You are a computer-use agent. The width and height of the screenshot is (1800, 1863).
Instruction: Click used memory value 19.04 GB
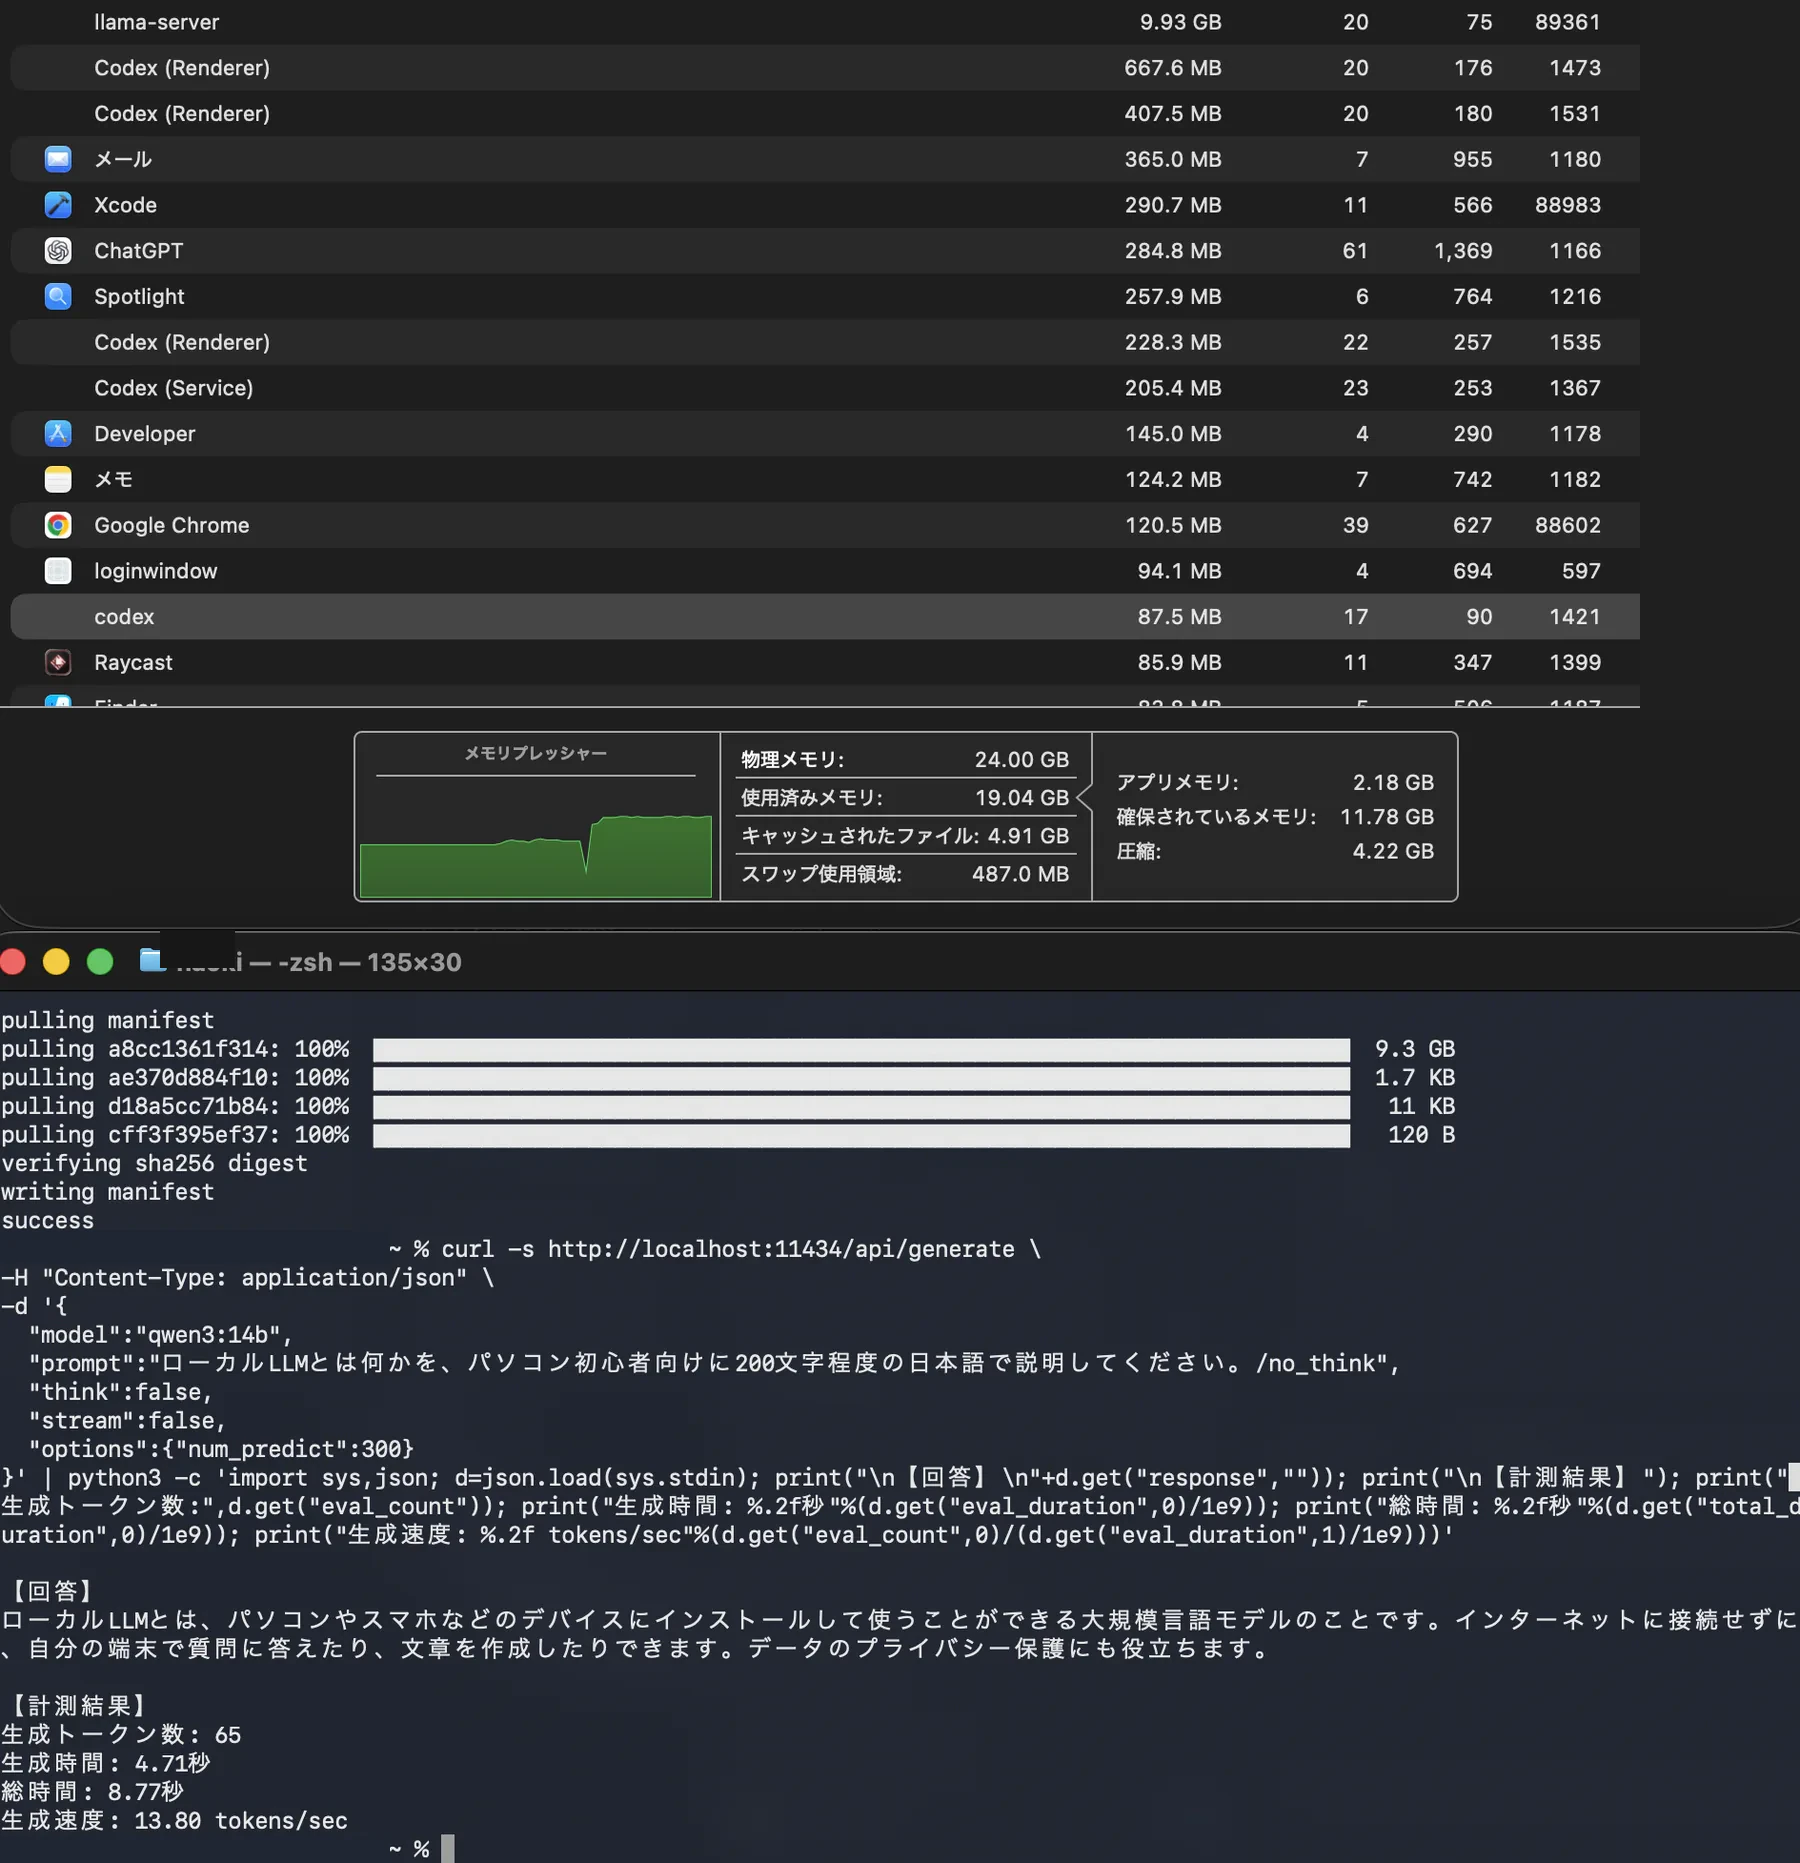coord(1022,798)
